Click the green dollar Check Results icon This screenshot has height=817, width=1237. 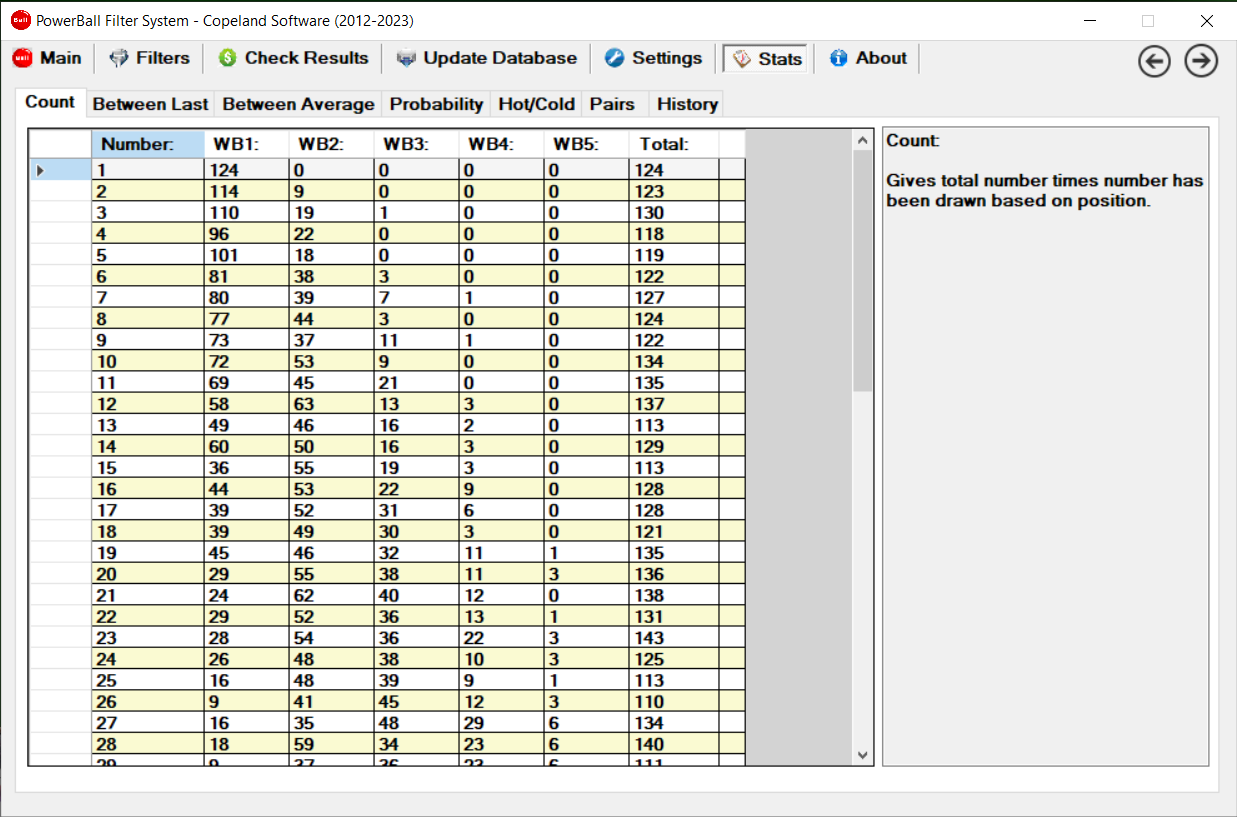pos(227,58)
